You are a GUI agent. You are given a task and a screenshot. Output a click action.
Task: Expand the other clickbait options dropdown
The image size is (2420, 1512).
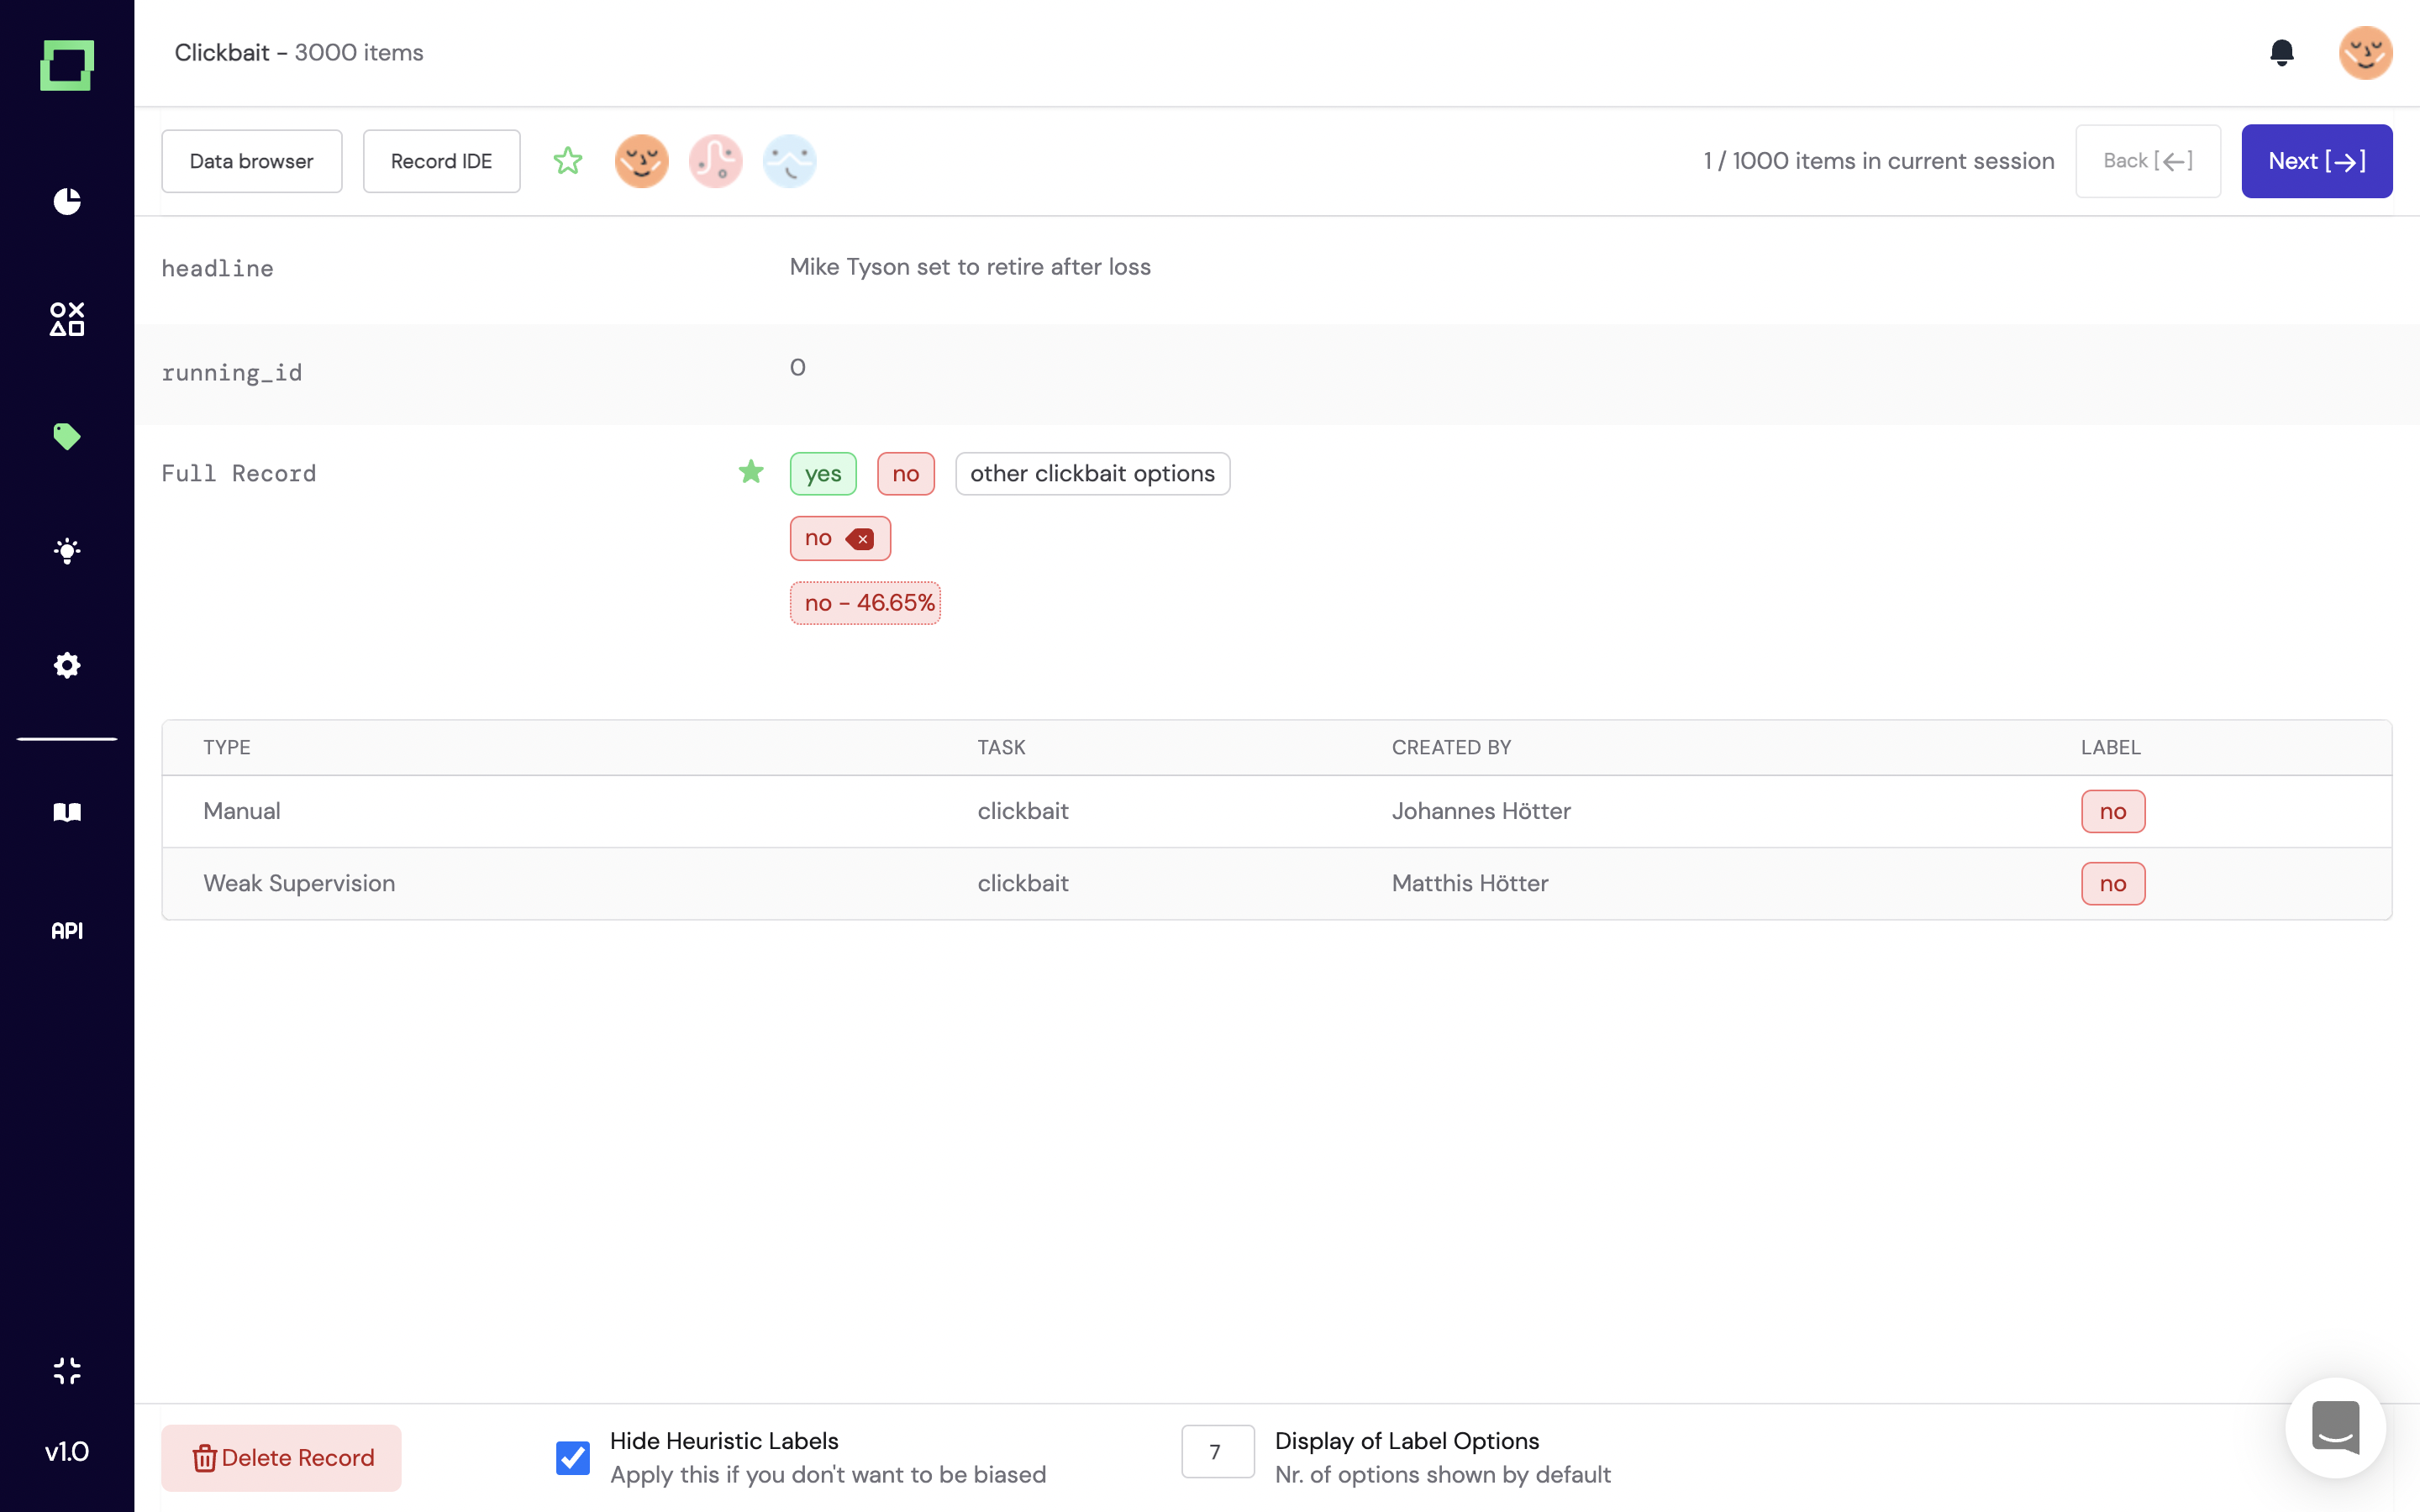coord(1092,473)
